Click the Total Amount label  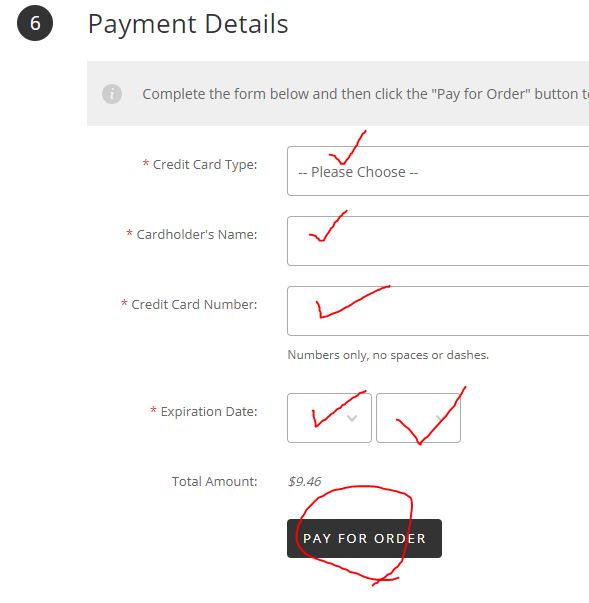(215, 481)
